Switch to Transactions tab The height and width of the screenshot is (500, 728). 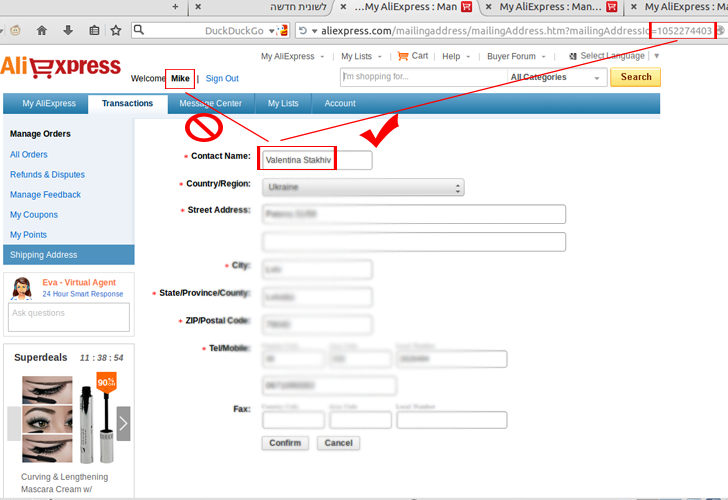(x=128, y=104)
